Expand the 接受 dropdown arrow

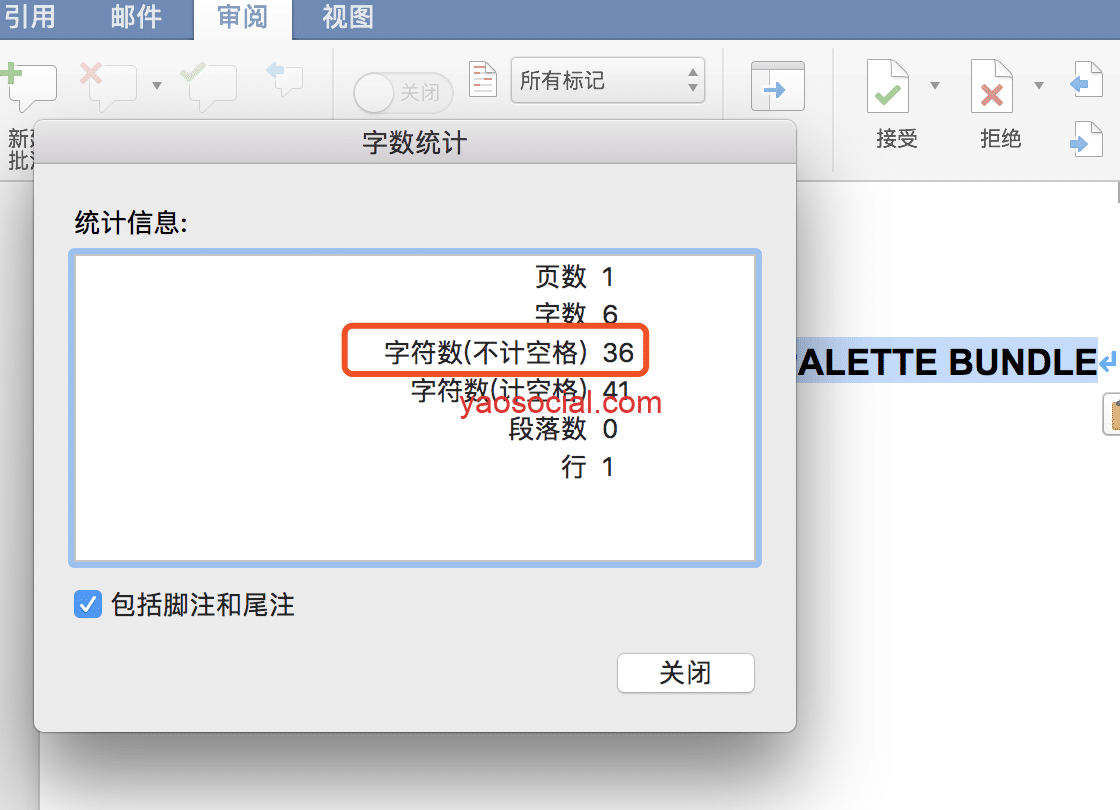(935, 86)
